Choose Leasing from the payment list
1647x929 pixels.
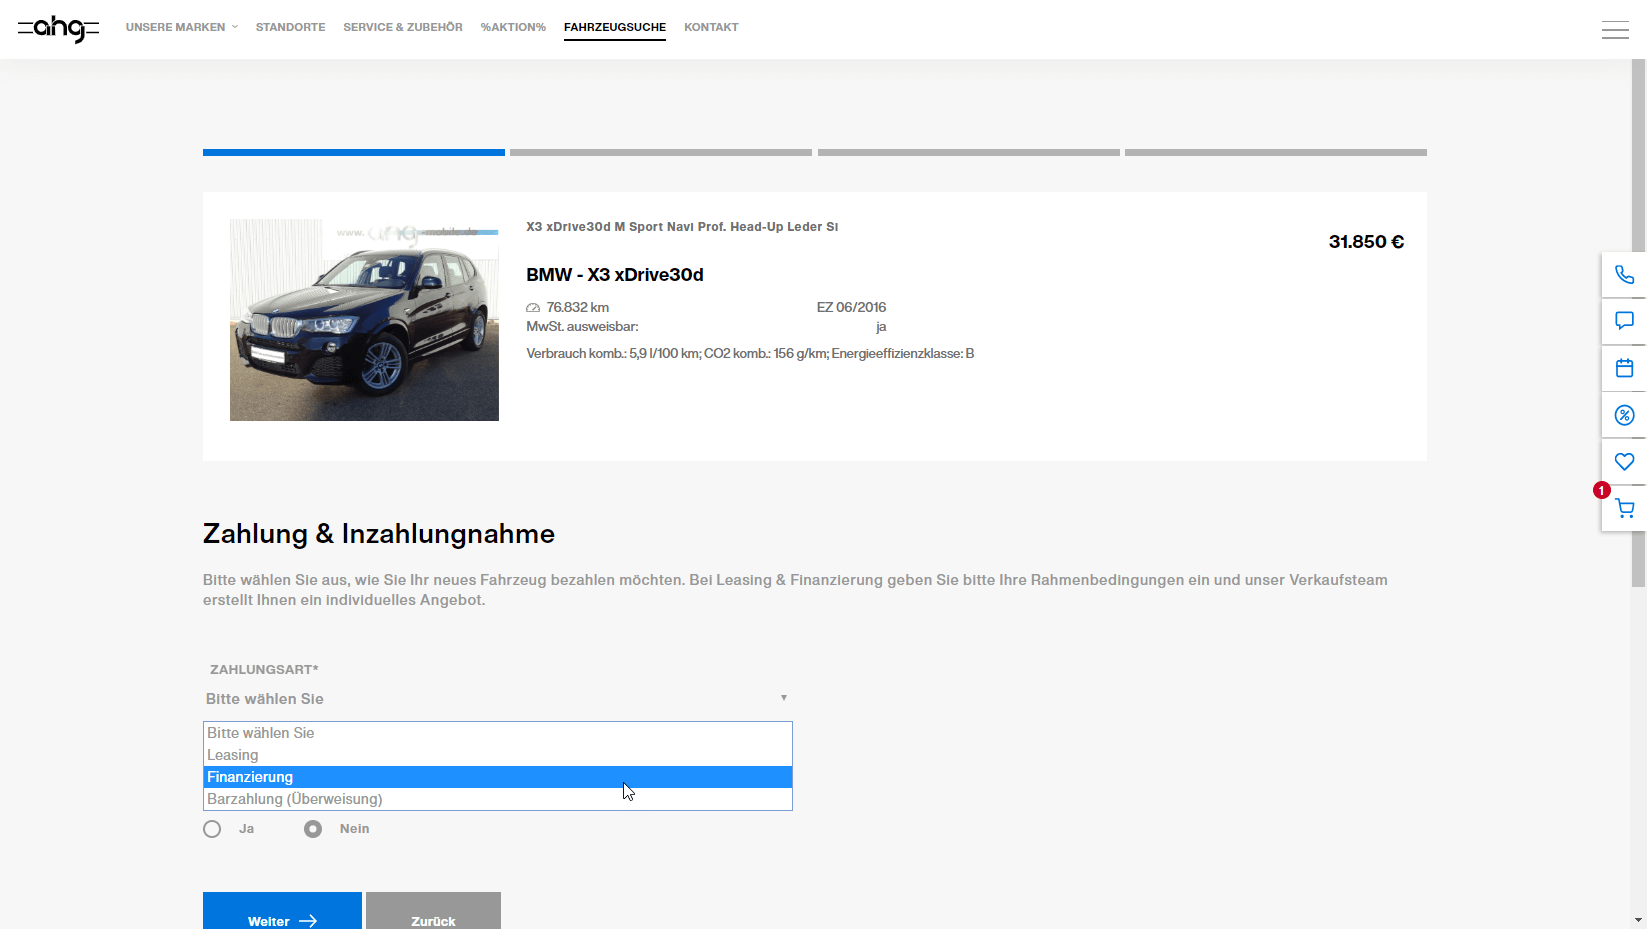(x=232, y=754)
